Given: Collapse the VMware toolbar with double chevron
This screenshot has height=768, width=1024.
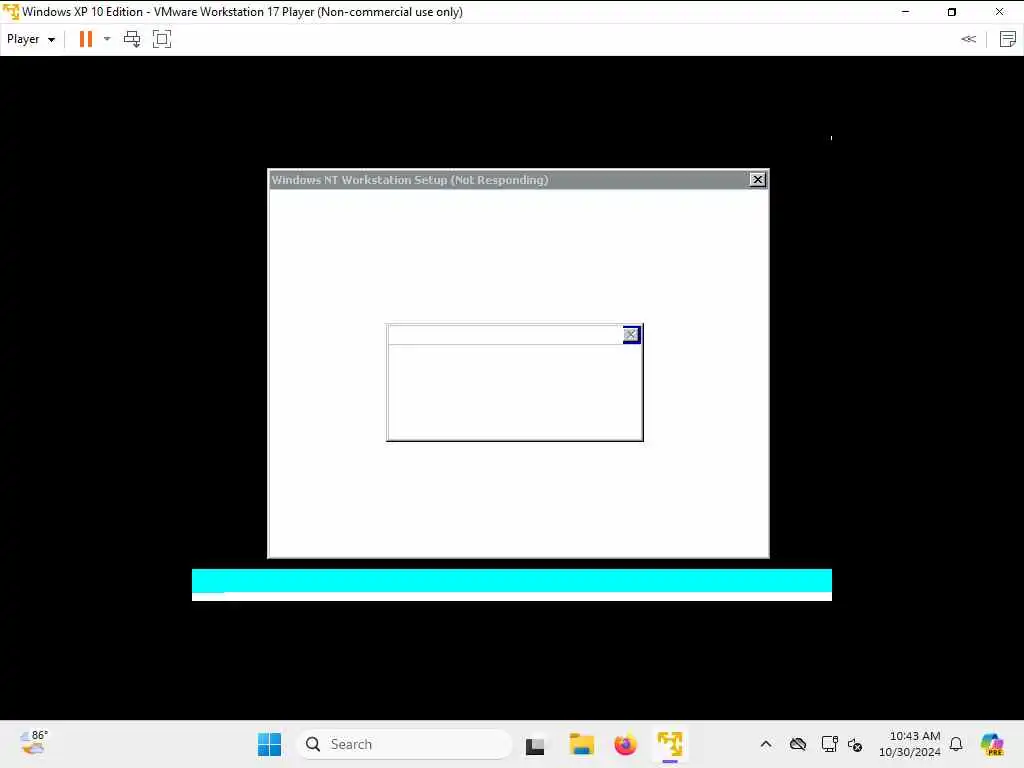Looking at the screenshot, I should tap(968, 39).
